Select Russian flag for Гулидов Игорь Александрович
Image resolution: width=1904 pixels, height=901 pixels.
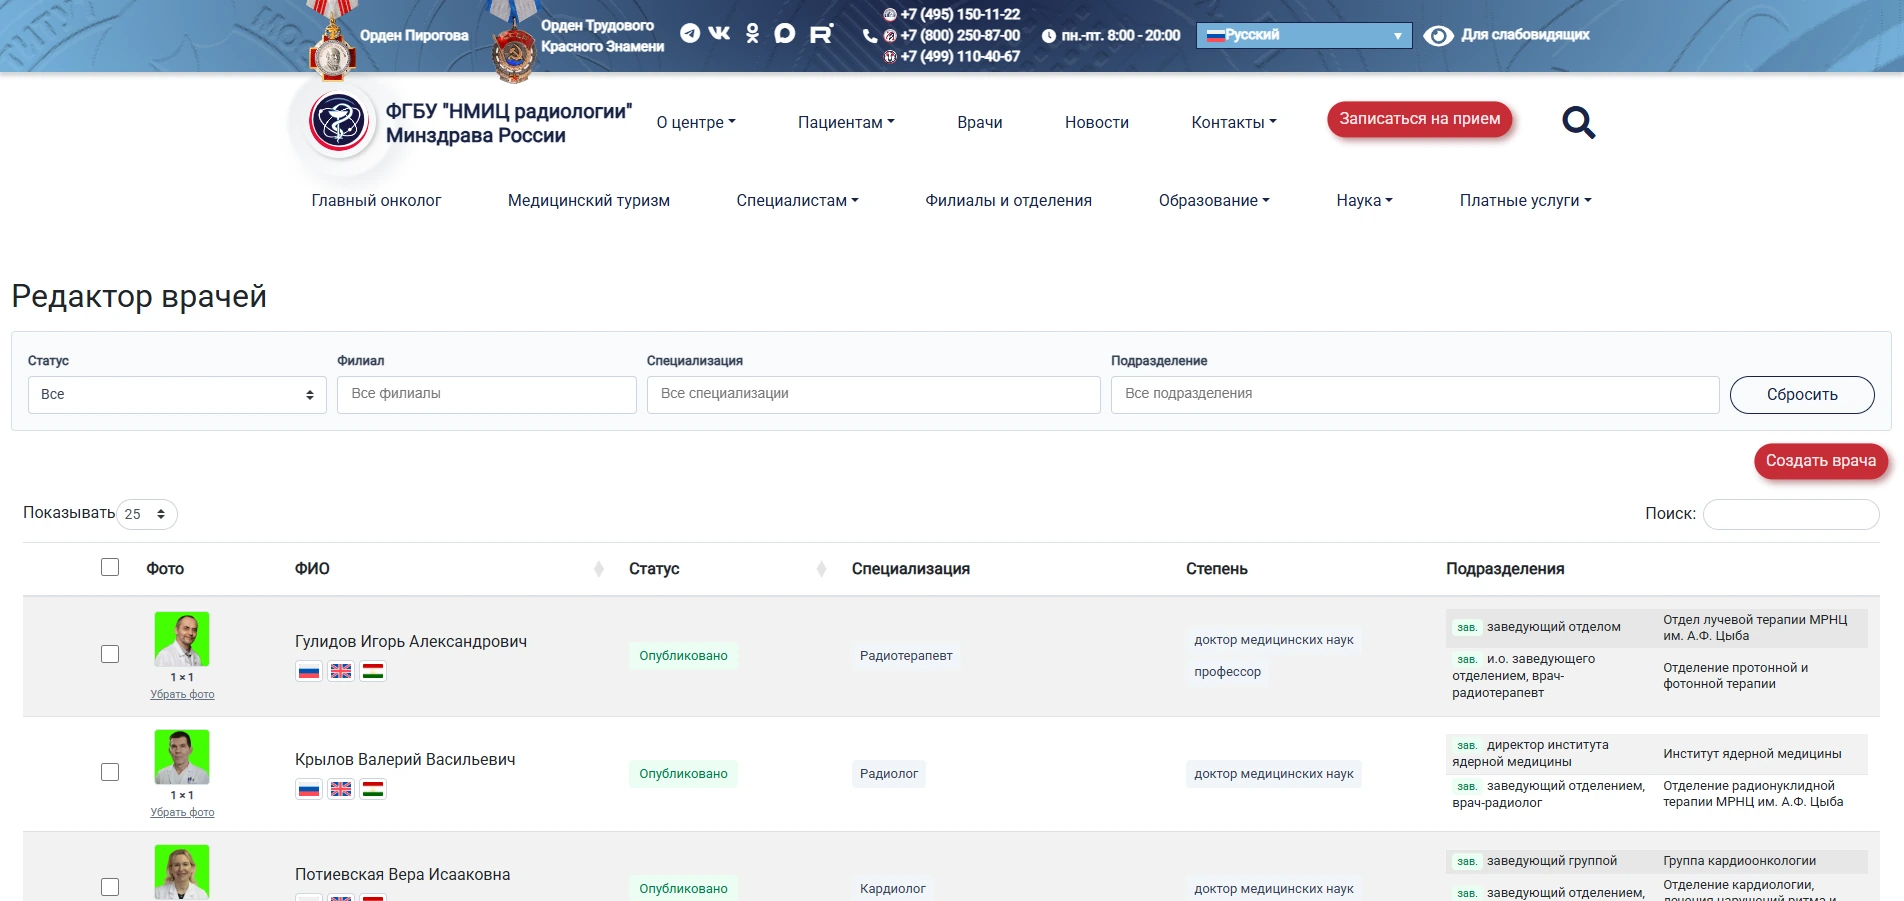(309, 671)
